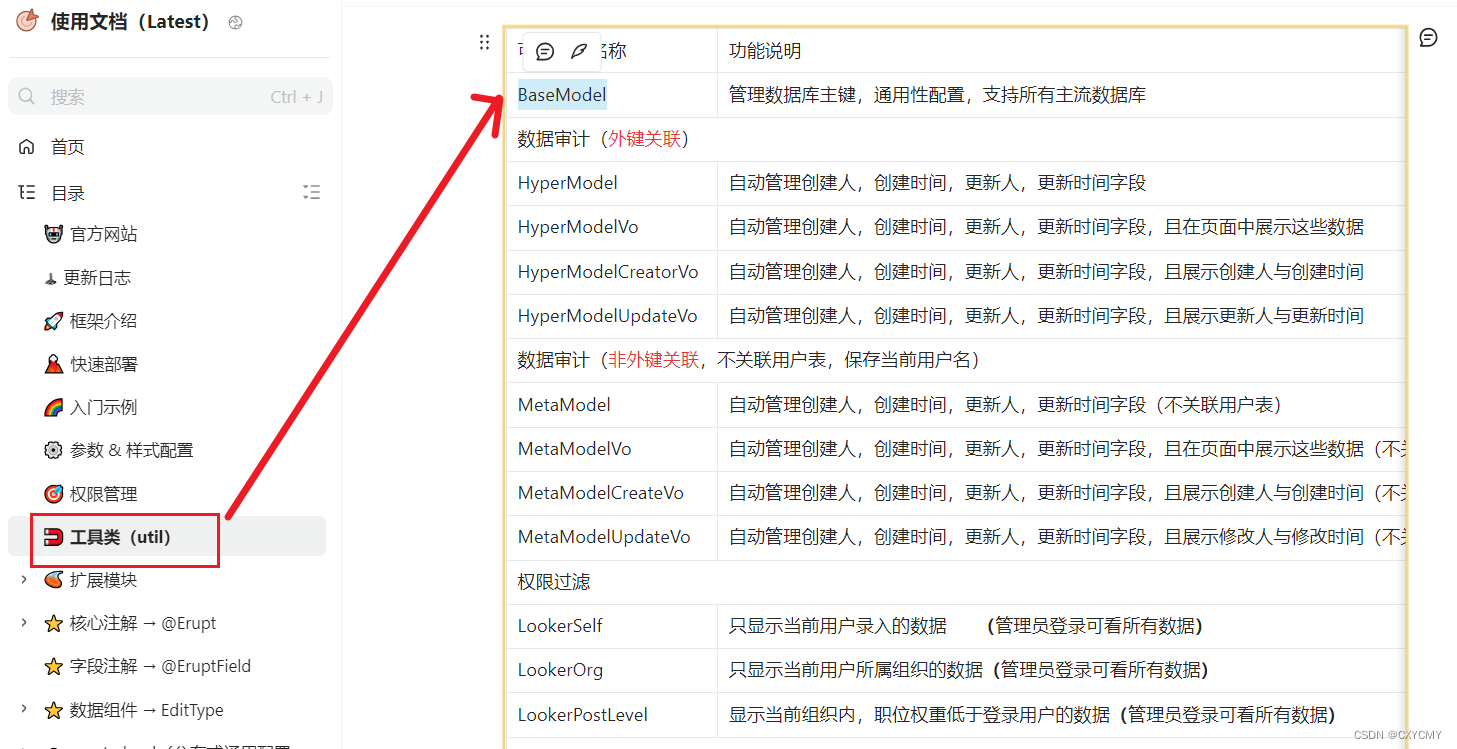This screenshot has width=1457, height=749.
Task: Click the globe icon next to 使用文档 title
Action: coord(235,20)
